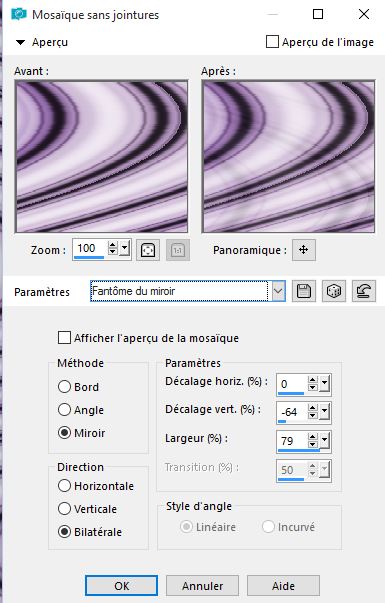The width and height of the screenshot is (385, 603).
Task: Open the Zoom value dropdown arrow
Action: pos(125,249)
